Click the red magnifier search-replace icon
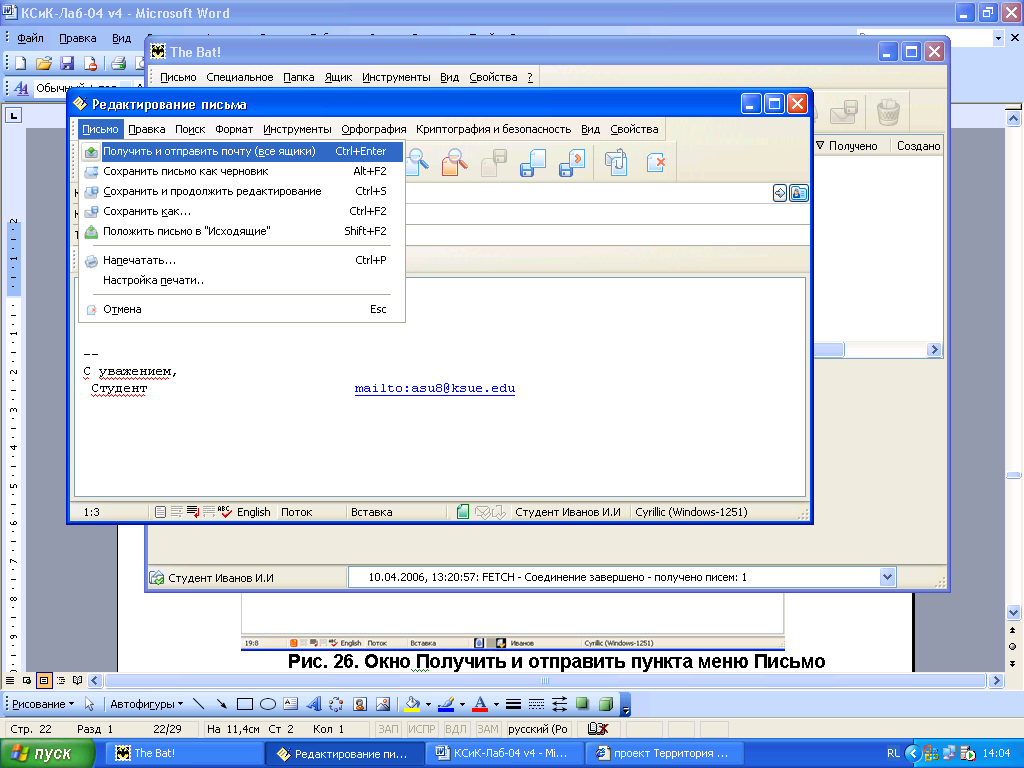Screen dimensions: 1024x768 tap(454, 162)
